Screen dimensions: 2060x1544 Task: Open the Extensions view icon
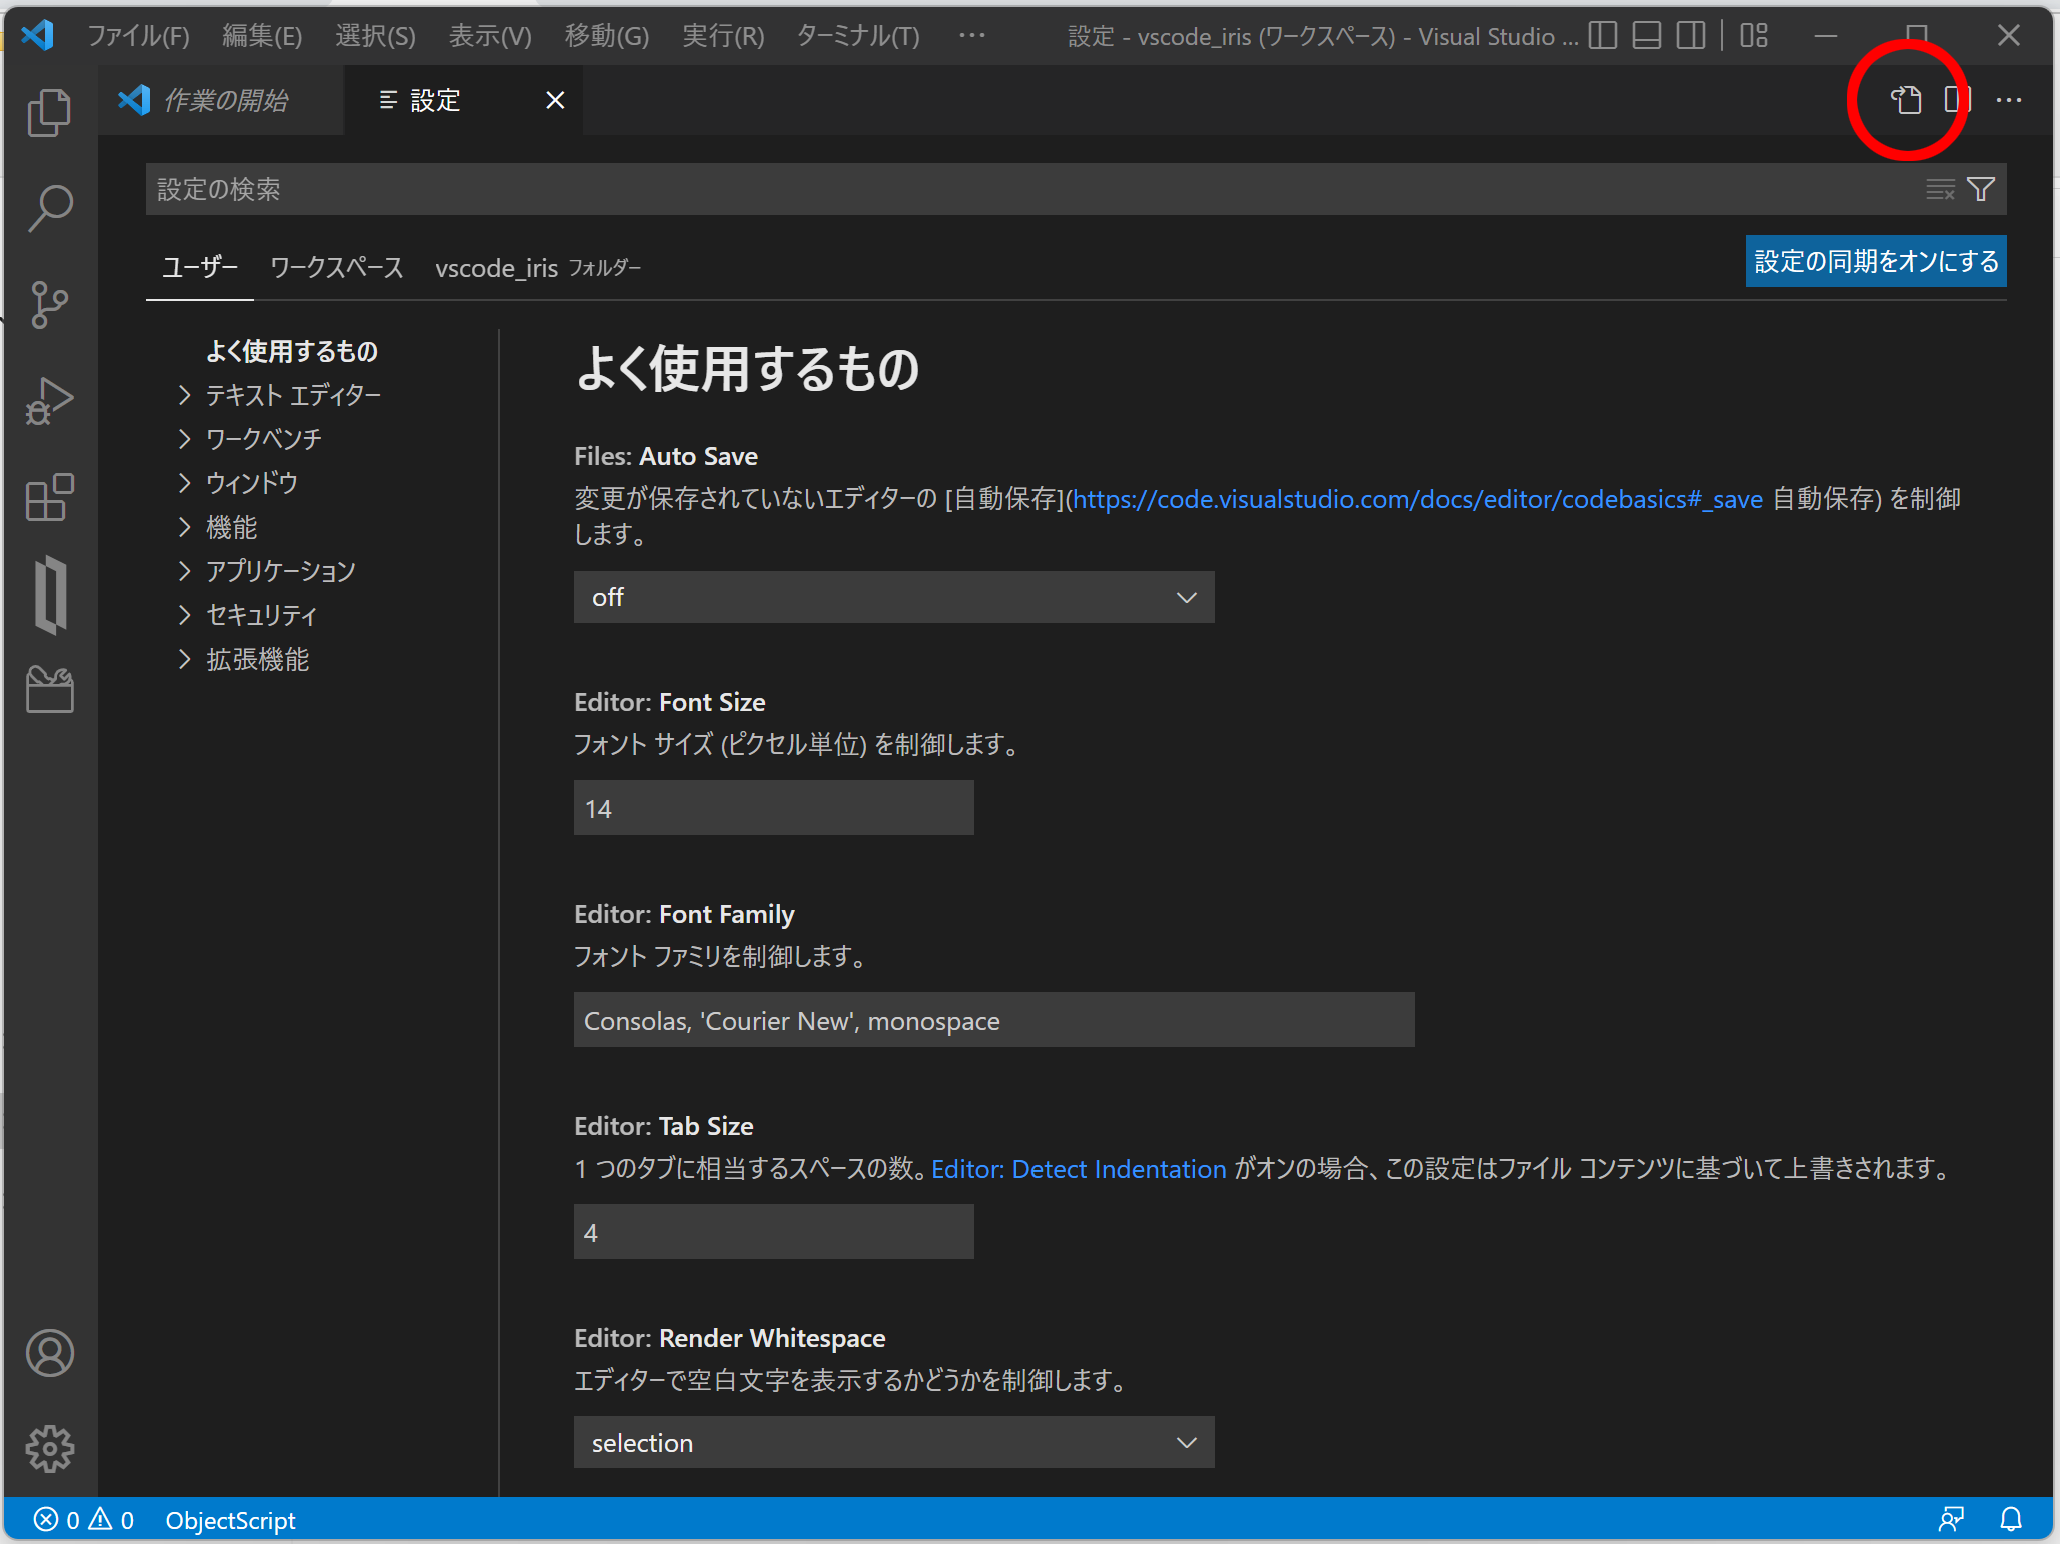[49, 497]
